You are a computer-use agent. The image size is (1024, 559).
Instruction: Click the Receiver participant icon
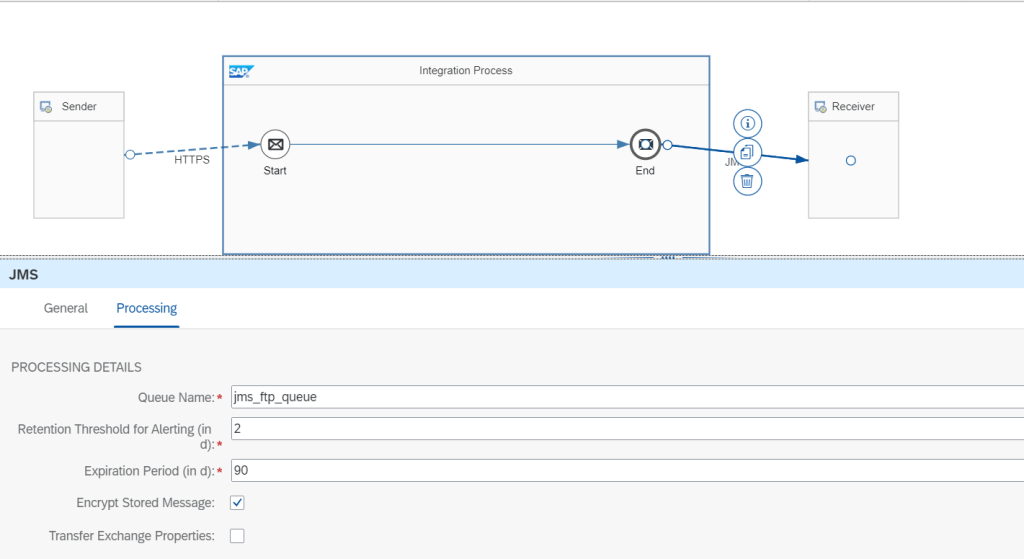(821, 107)
